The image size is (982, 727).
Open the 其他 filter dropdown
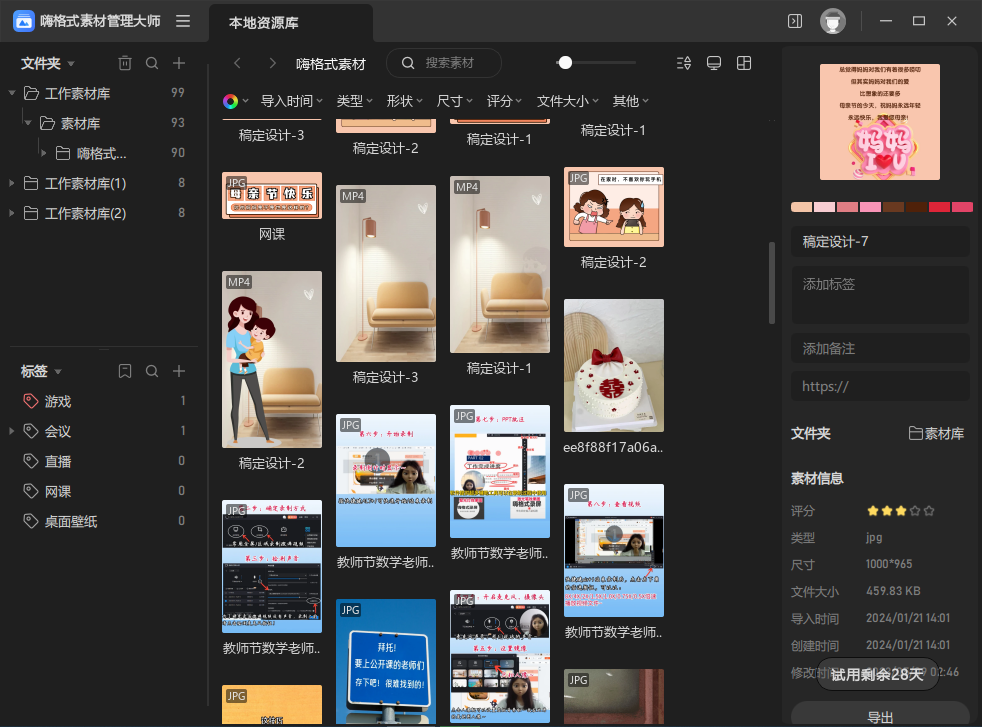tap(631, 101)
